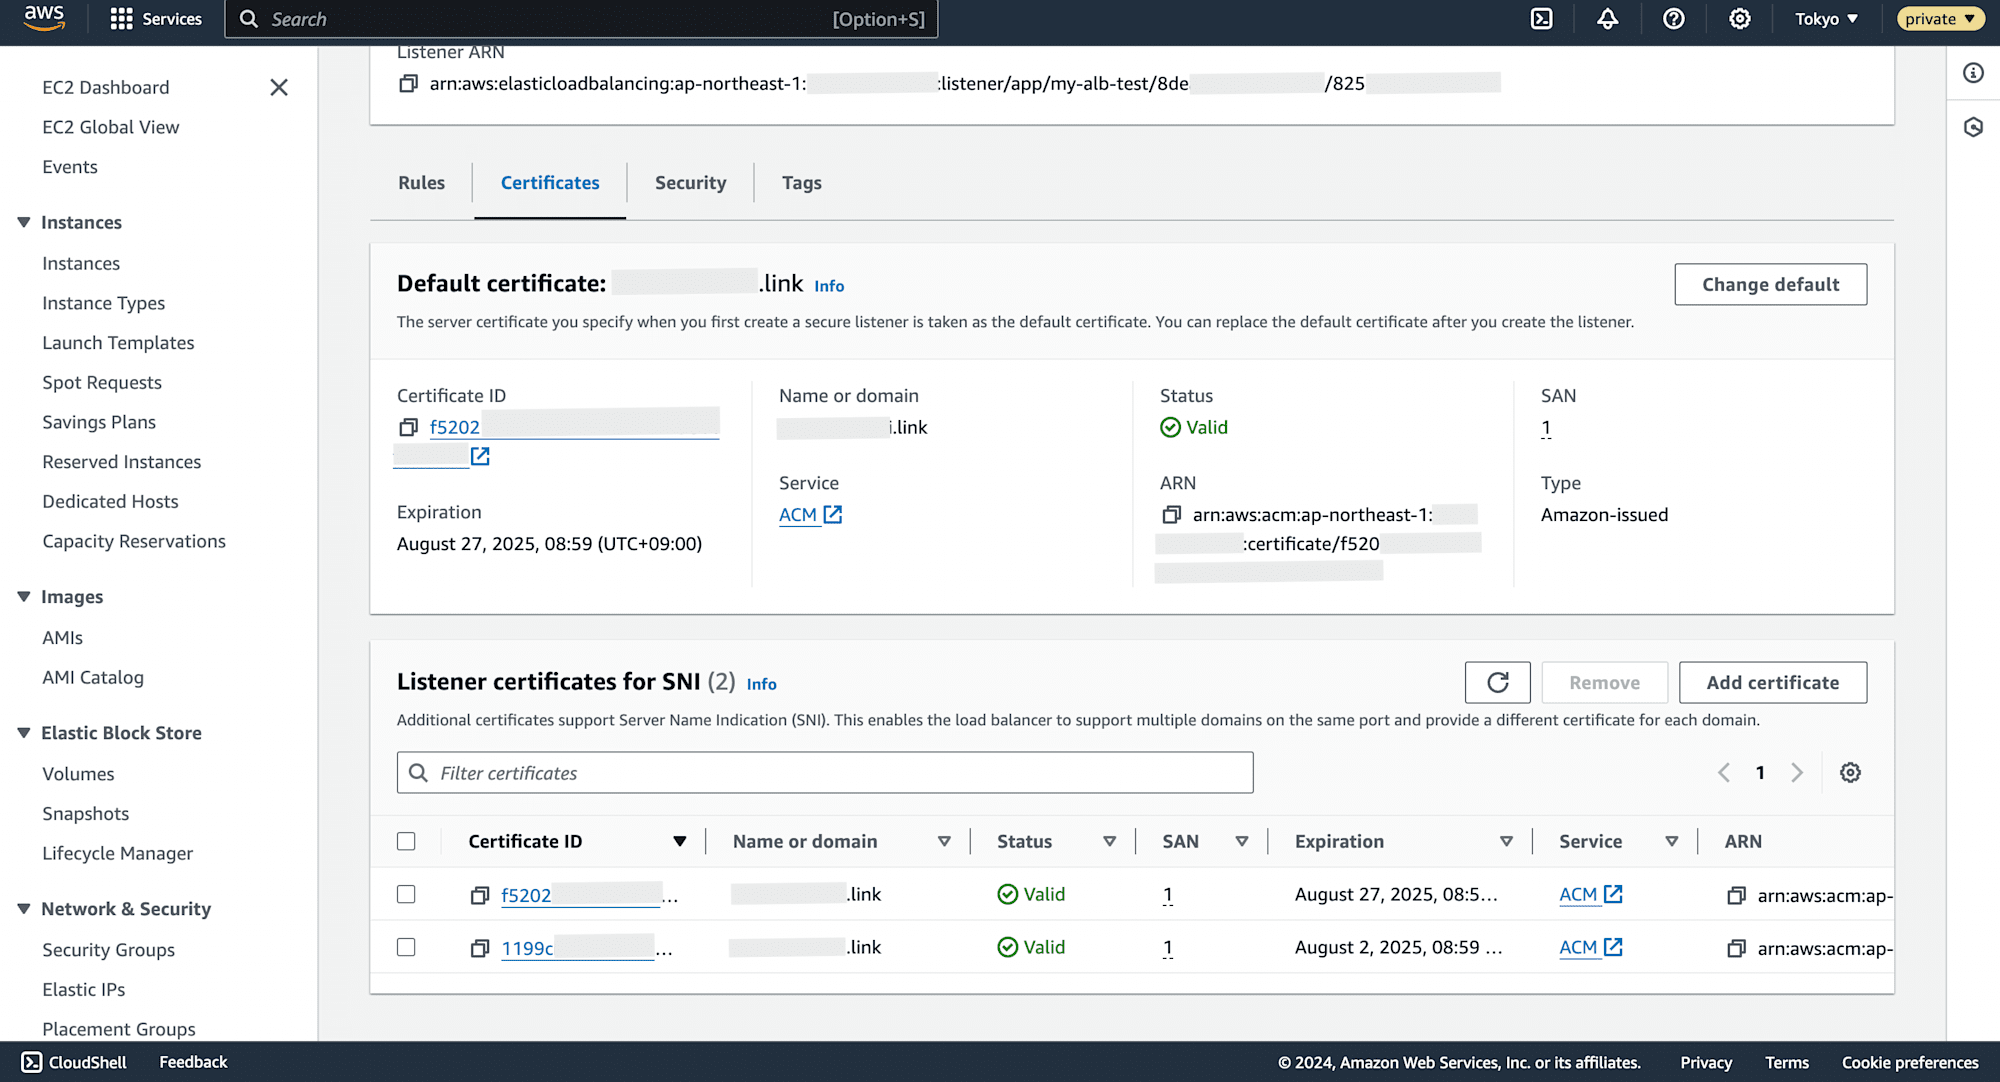Open the settings gear in the top bar
The image size is (2000, 1082).
[1740, 19]
